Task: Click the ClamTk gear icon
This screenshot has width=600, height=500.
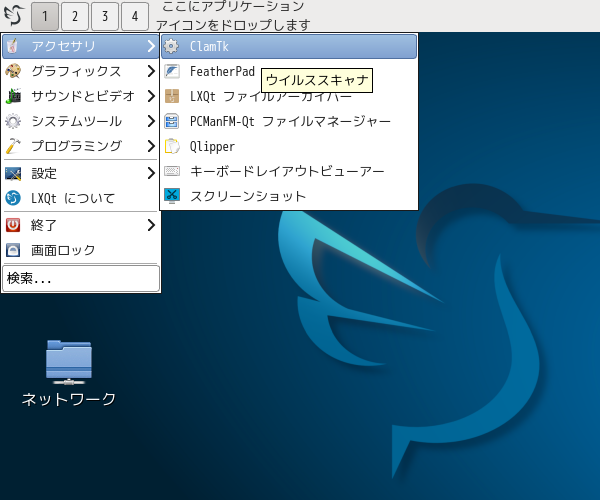Action: (171, 46)
